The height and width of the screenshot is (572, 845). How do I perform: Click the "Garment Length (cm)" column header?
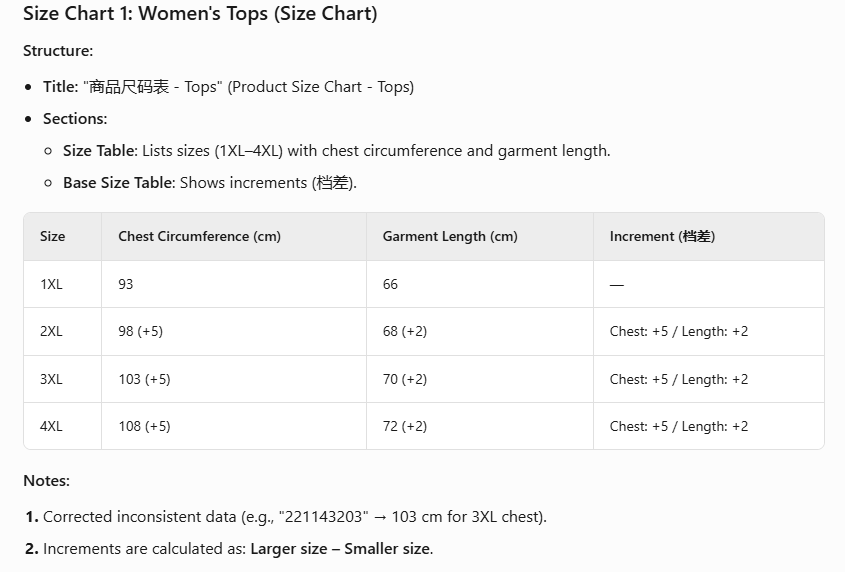450,237
